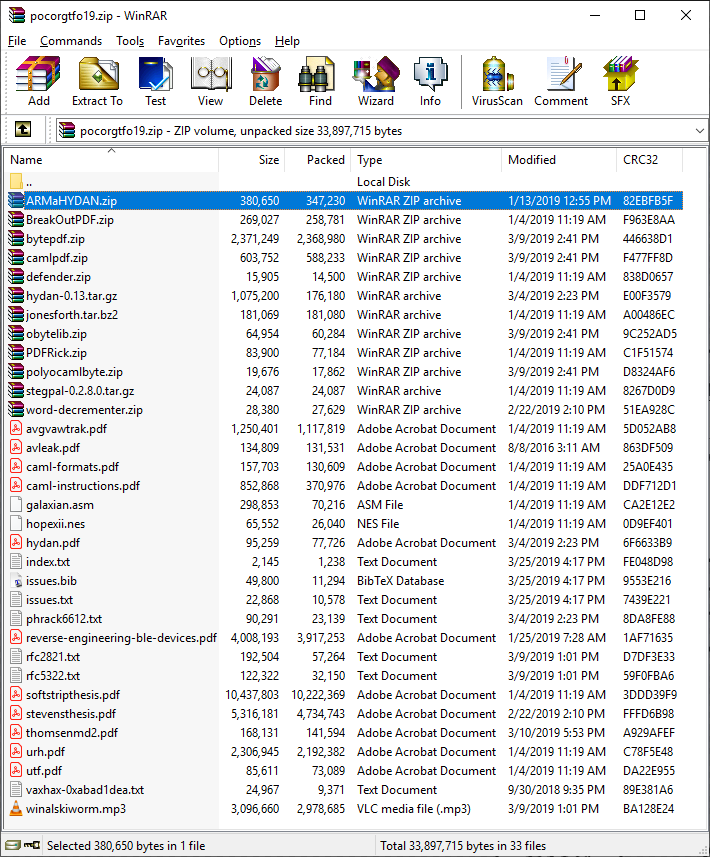The image size is (710, 857).
Task: Click the Add toolbar icon
Action: tap(39, 81)
